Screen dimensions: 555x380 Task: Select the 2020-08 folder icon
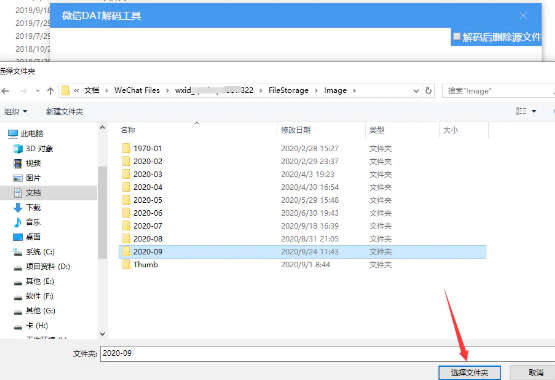126,238
